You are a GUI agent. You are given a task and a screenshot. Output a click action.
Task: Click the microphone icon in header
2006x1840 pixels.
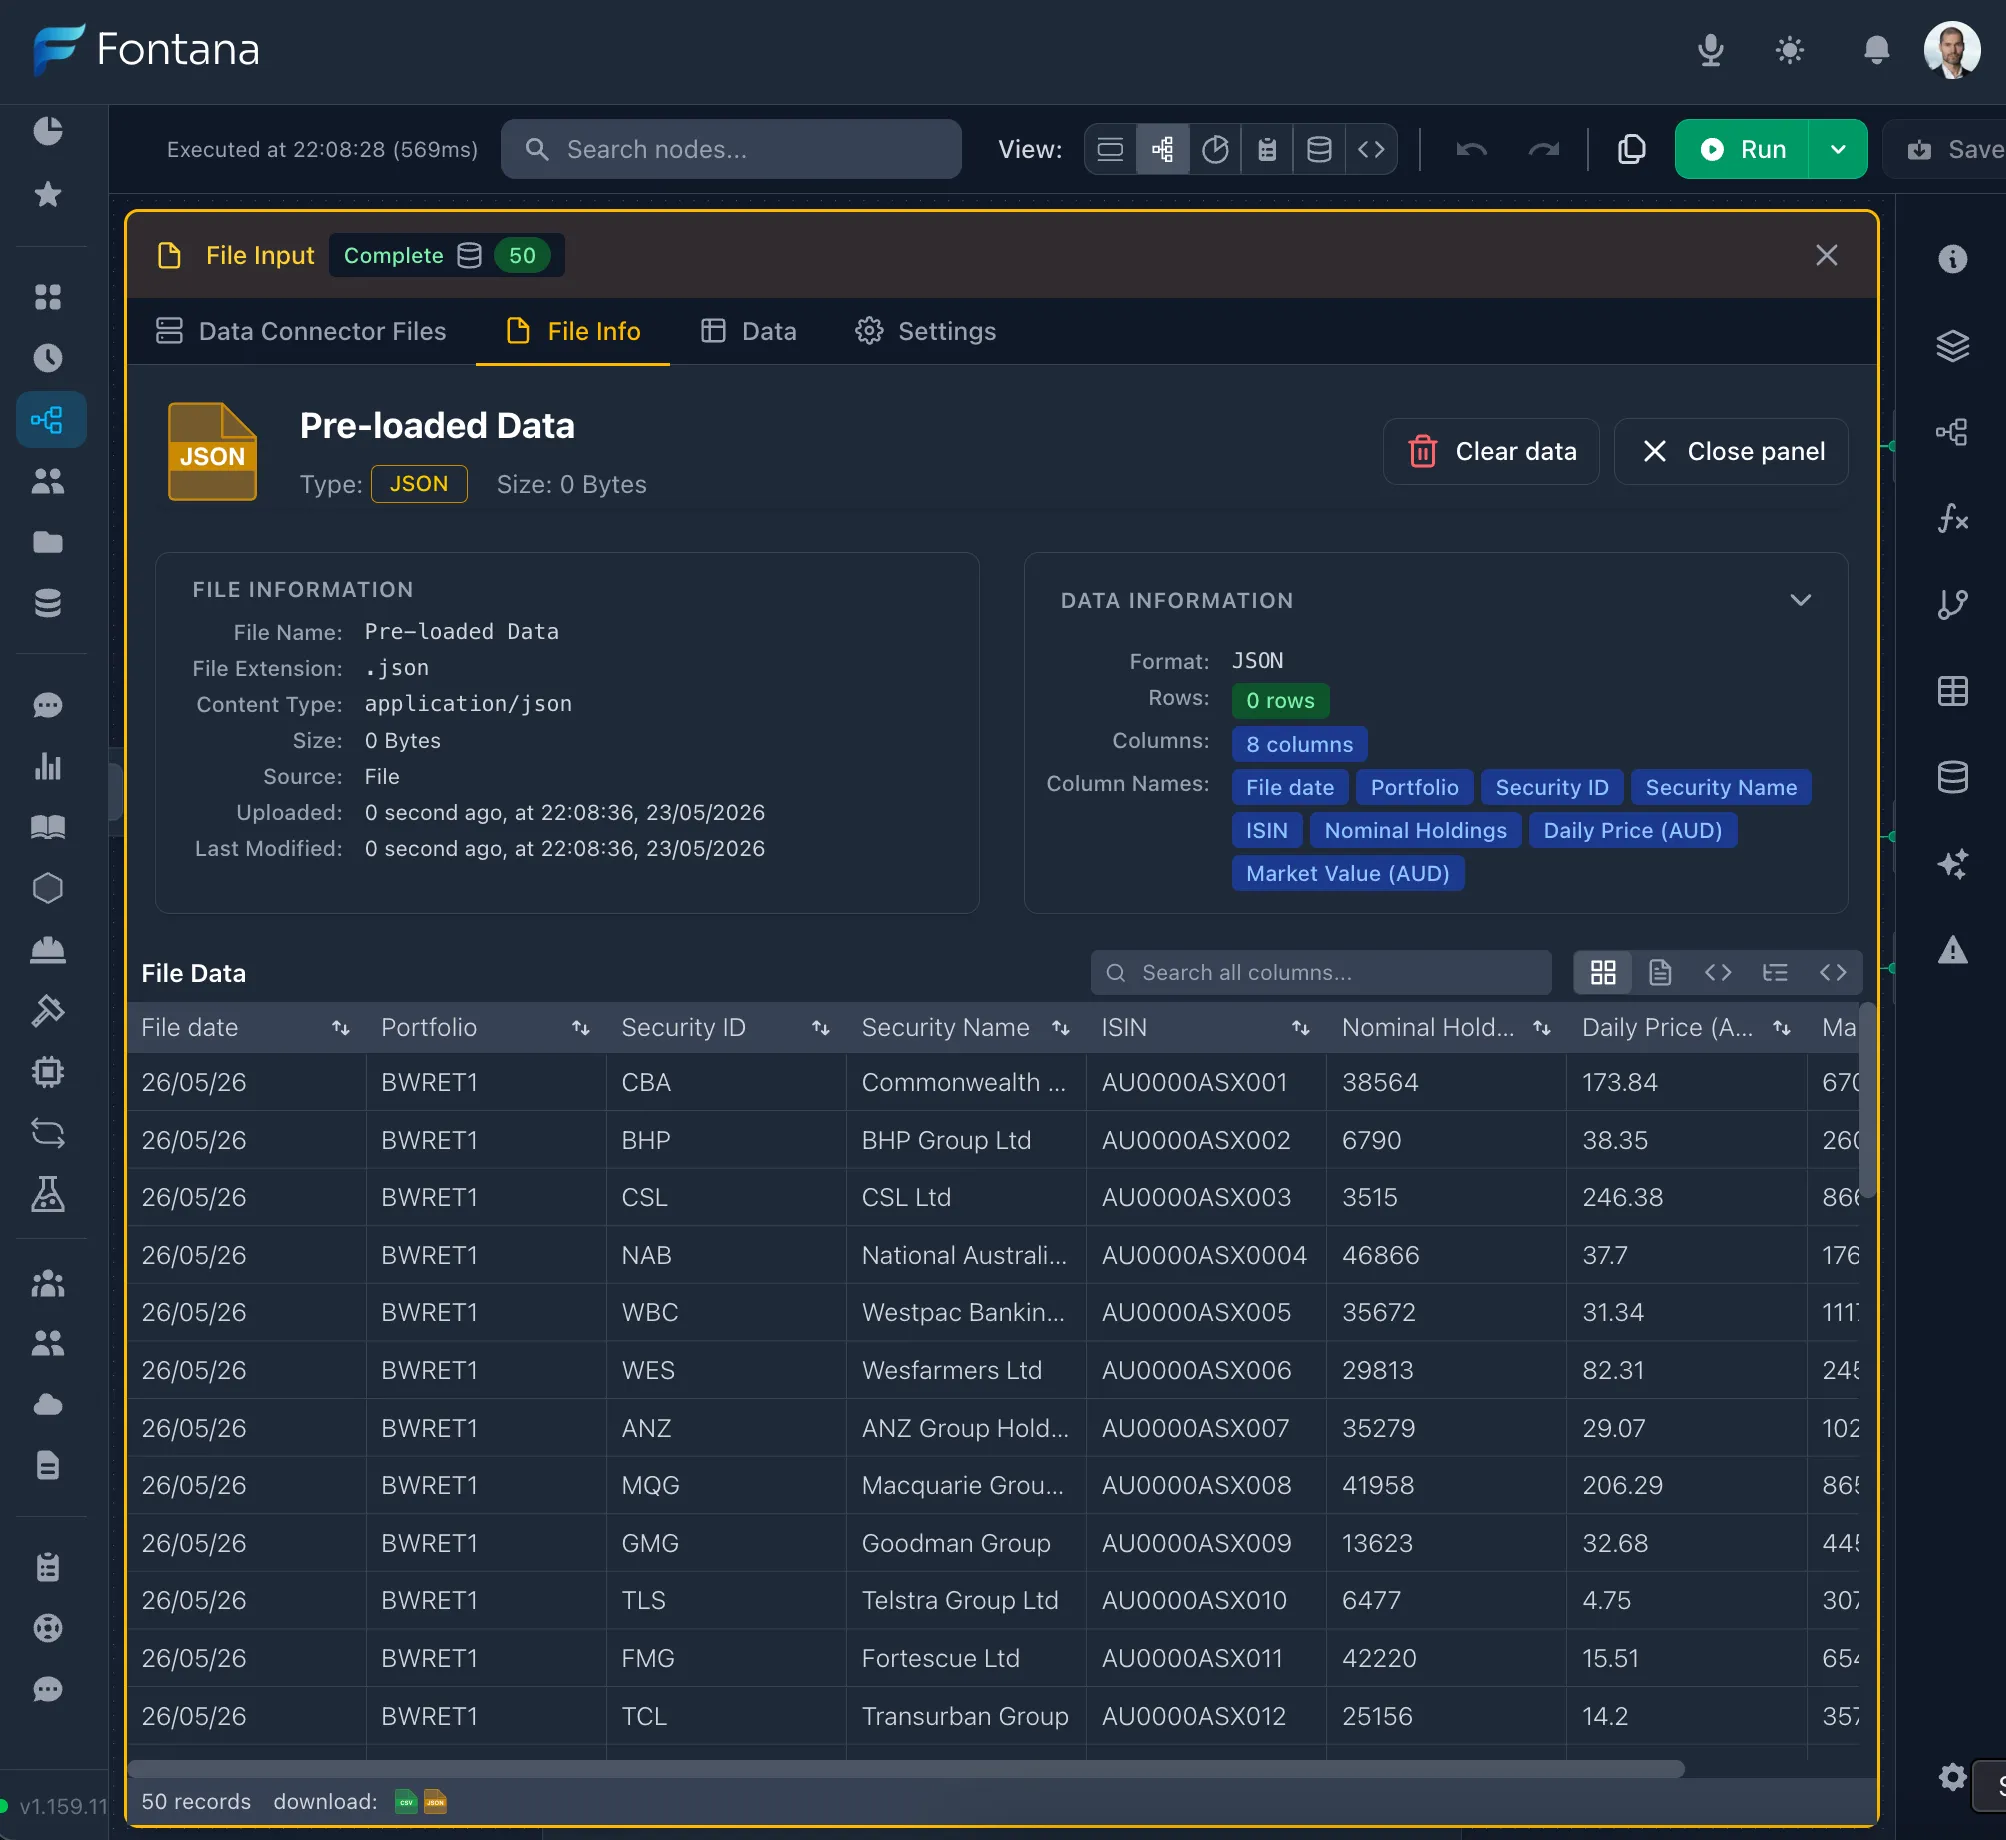1711,49
